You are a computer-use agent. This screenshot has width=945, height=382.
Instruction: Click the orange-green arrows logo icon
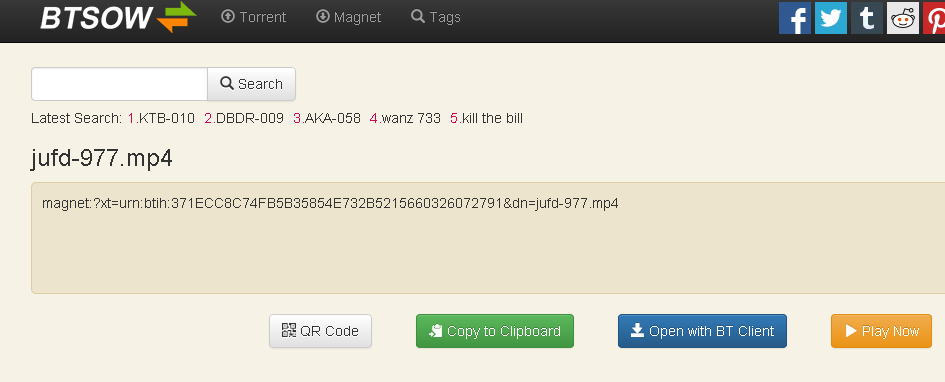pos(177,17)
